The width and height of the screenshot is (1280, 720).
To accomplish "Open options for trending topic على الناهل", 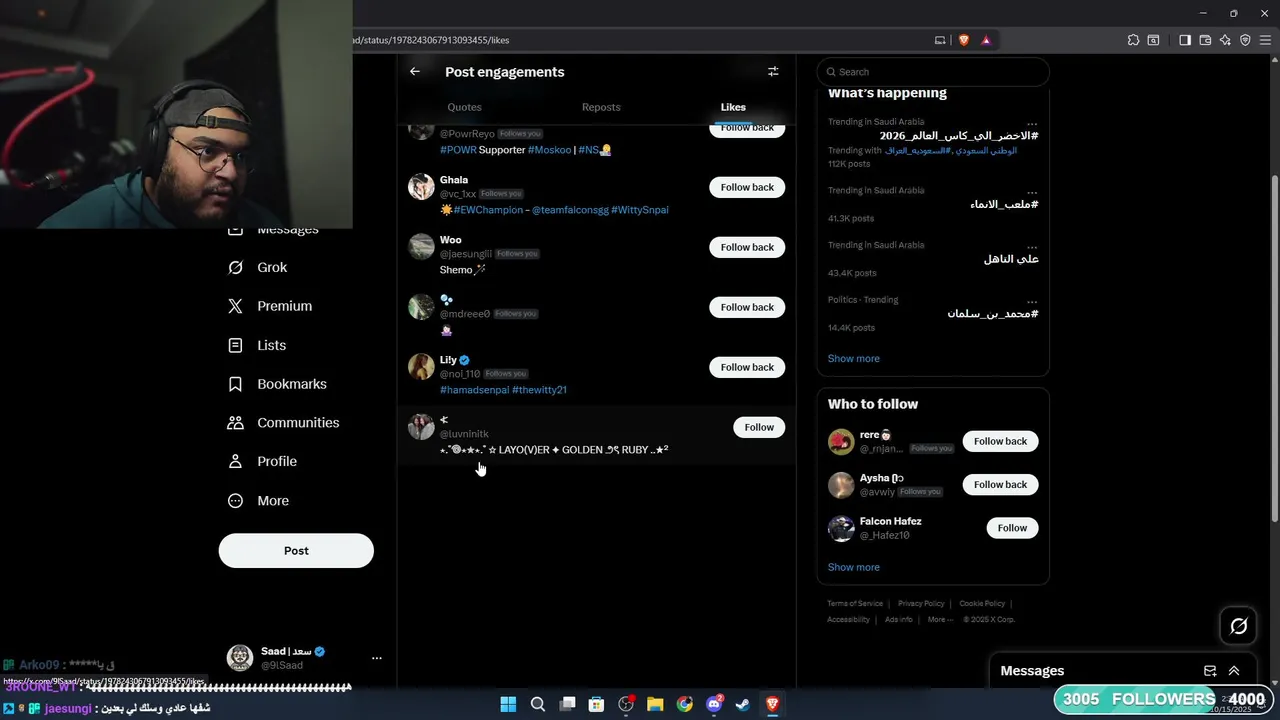I will 1032,246.
